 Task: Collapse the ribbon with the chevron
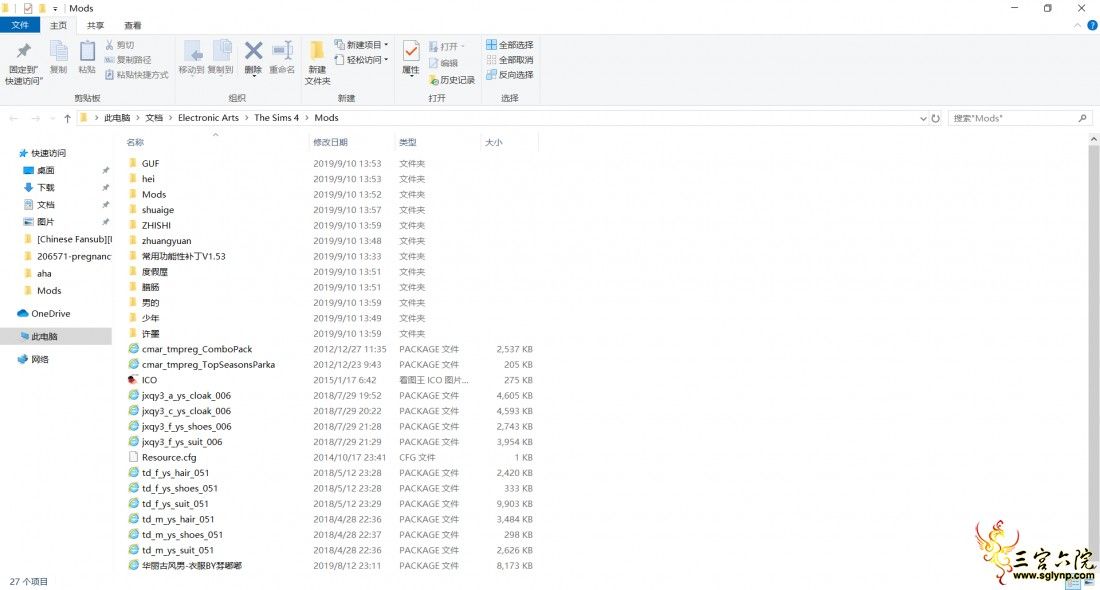tap(1078, 26)
